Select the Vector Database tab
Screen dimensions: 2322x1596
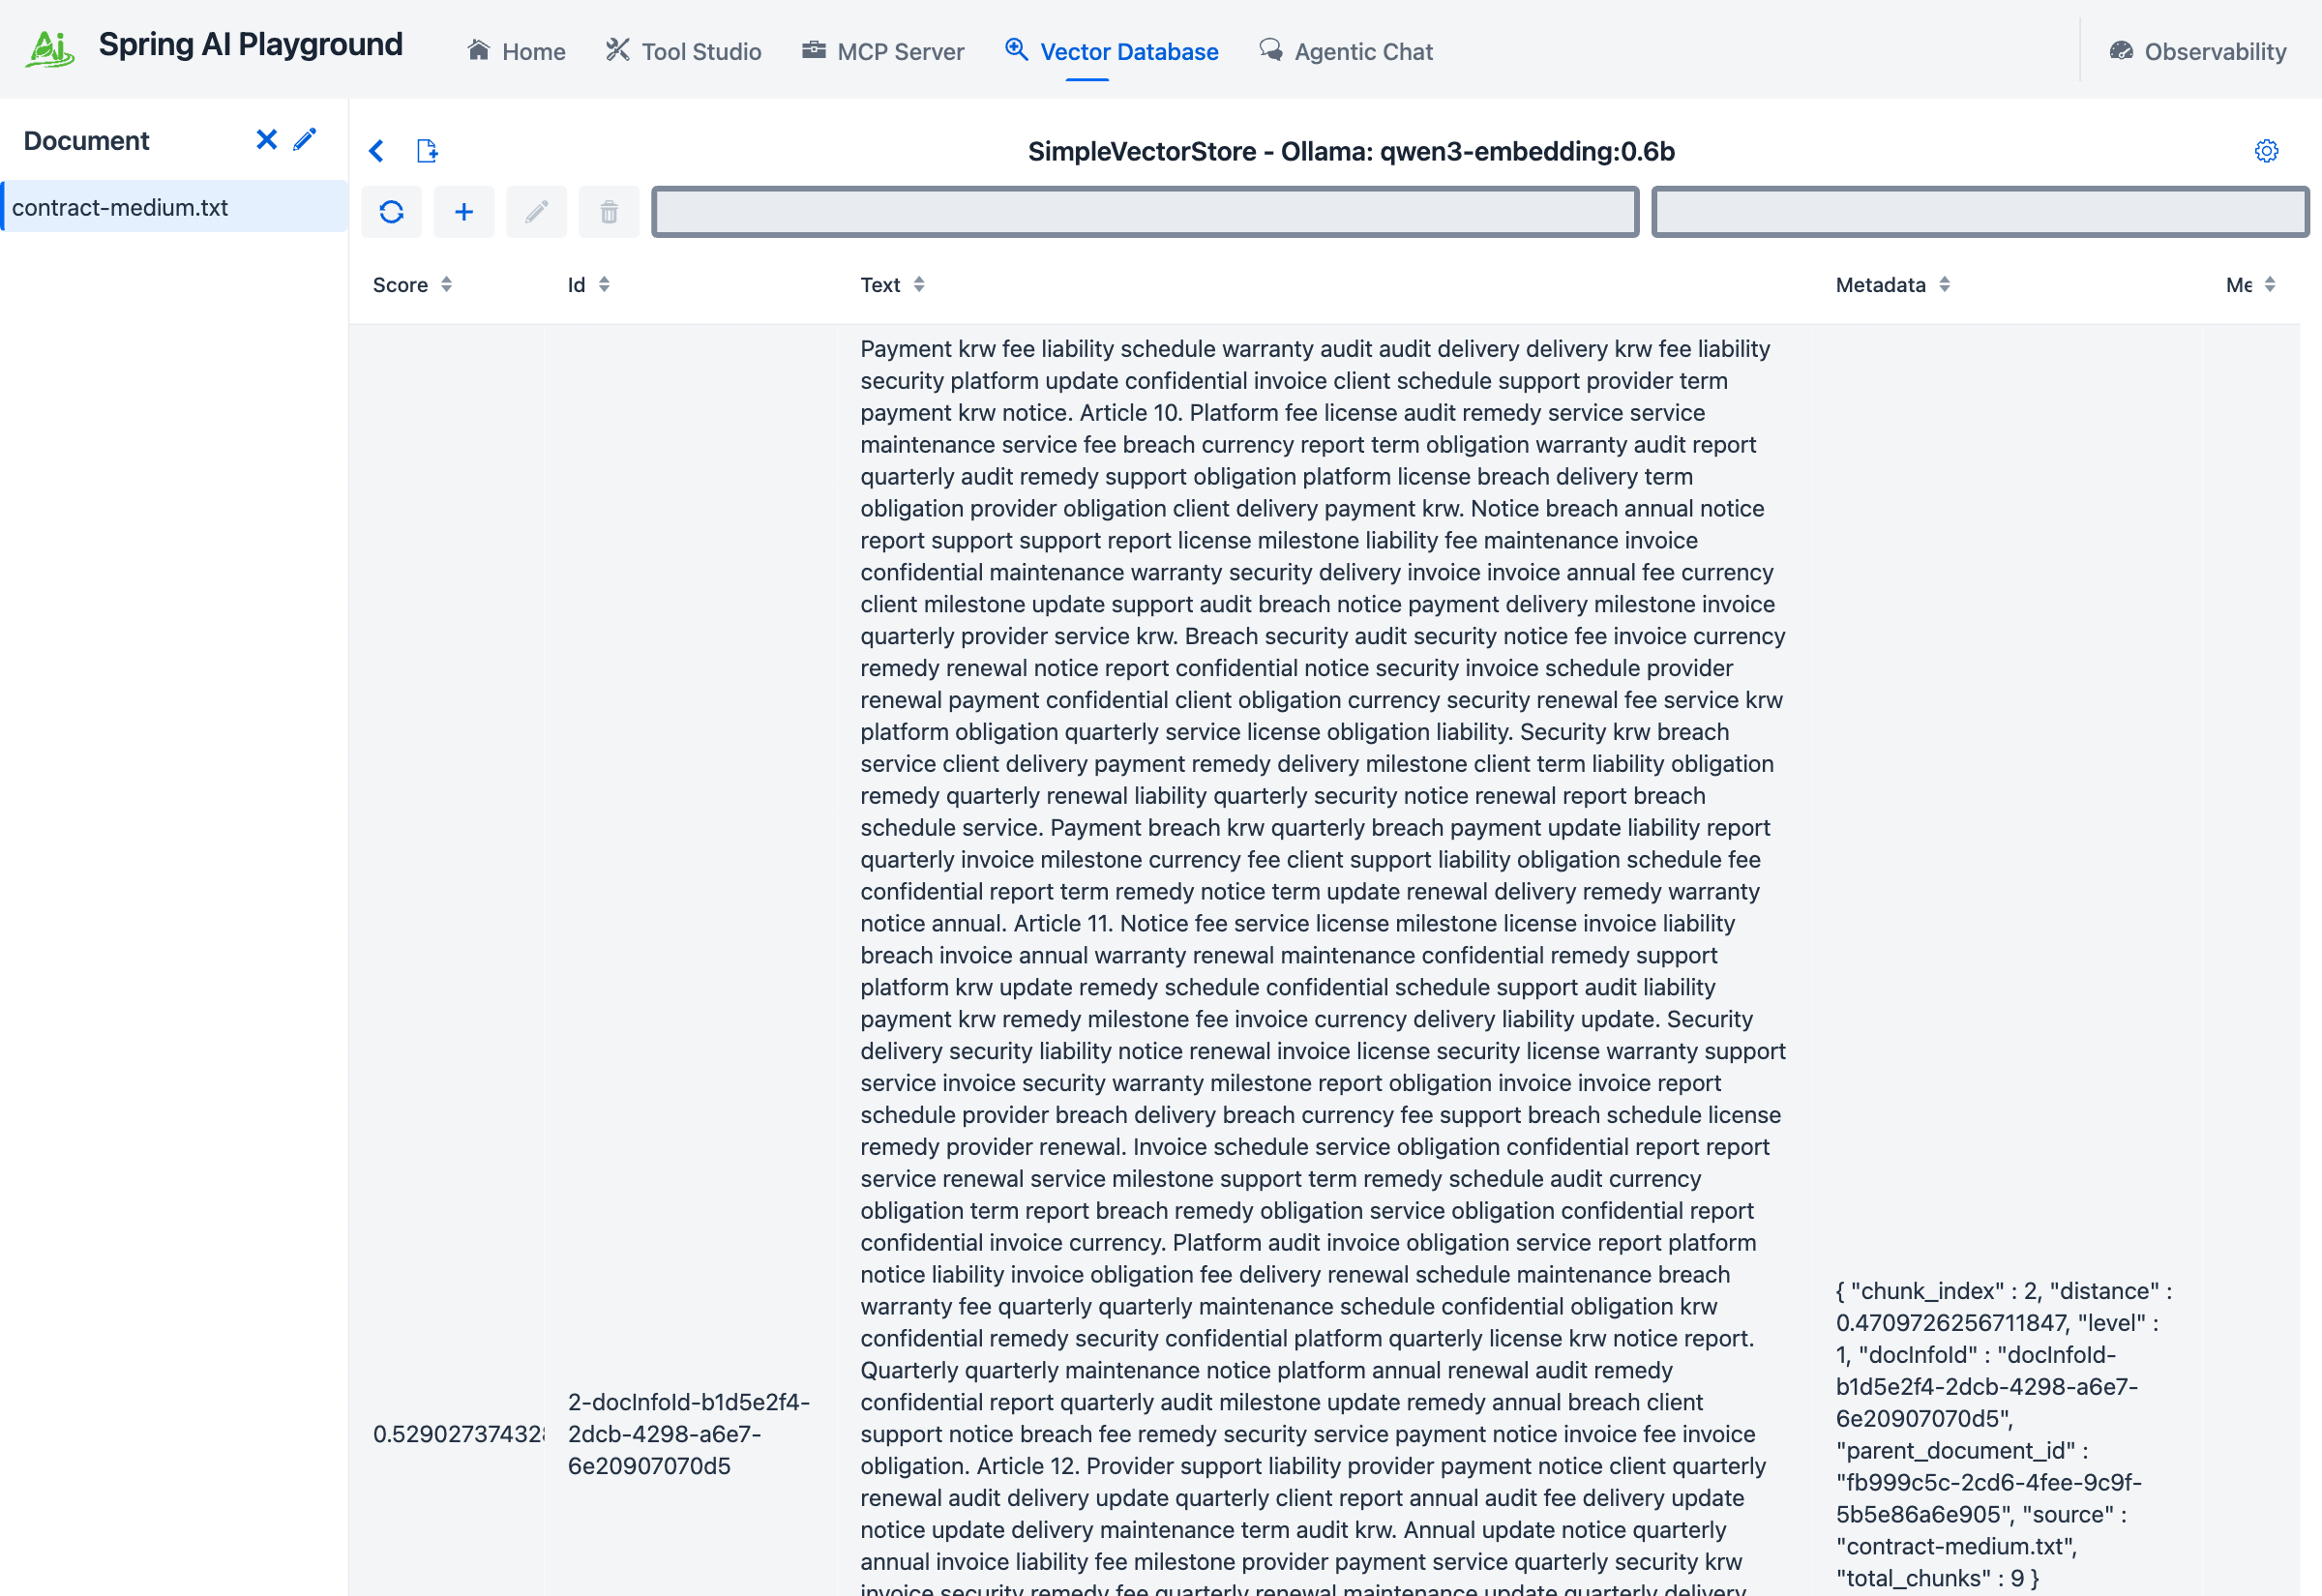1111,51
